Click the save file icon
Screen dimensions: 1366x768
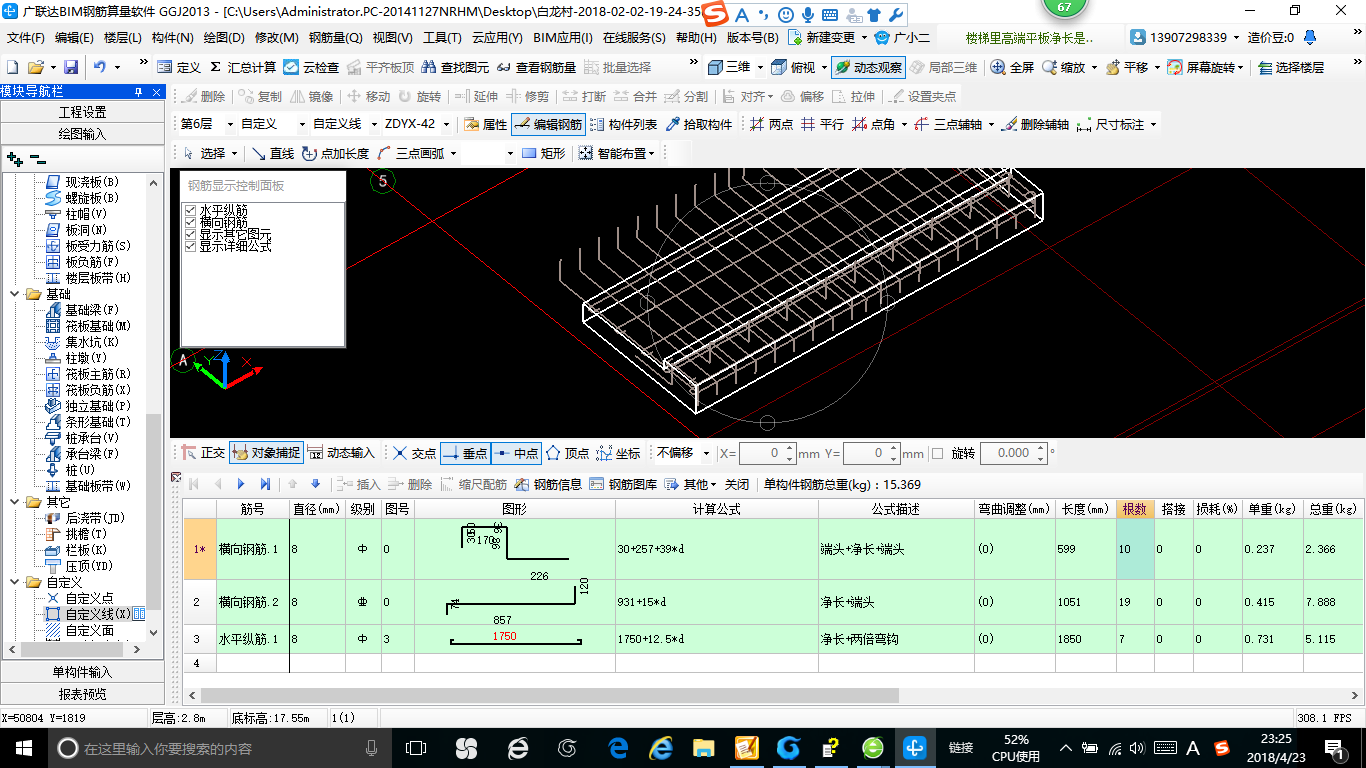pyautogui.click(x=71, y=67)
